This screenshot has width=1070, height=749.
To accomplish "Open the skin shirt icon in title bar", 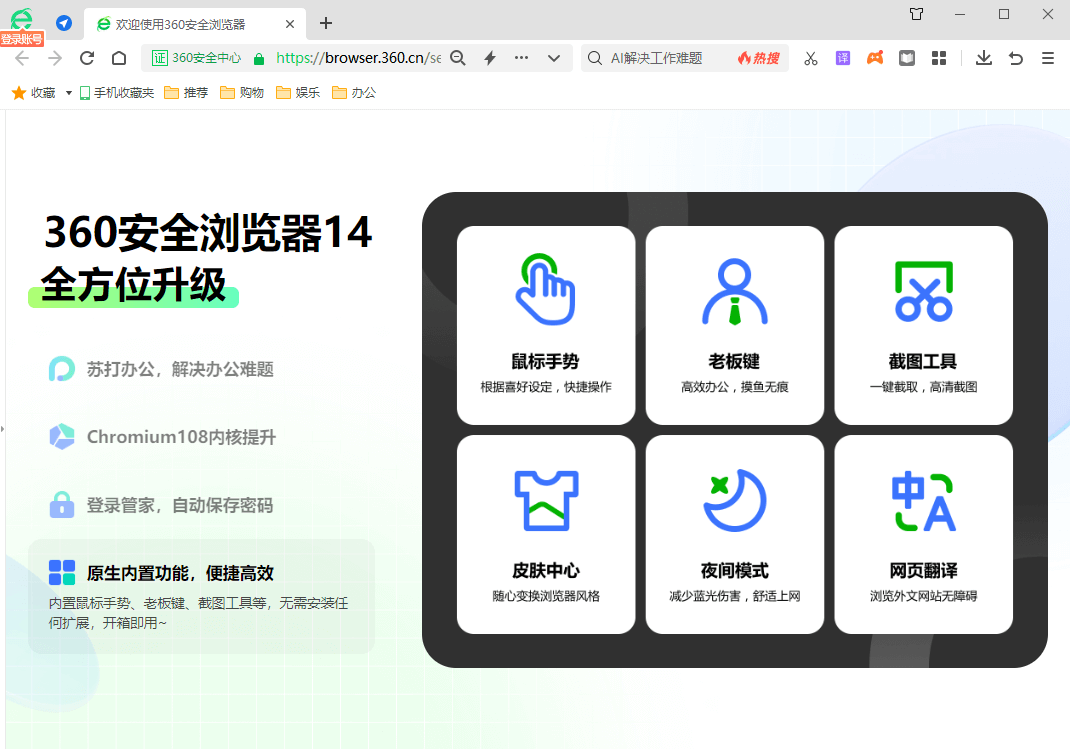I will (x=916, y=14).
